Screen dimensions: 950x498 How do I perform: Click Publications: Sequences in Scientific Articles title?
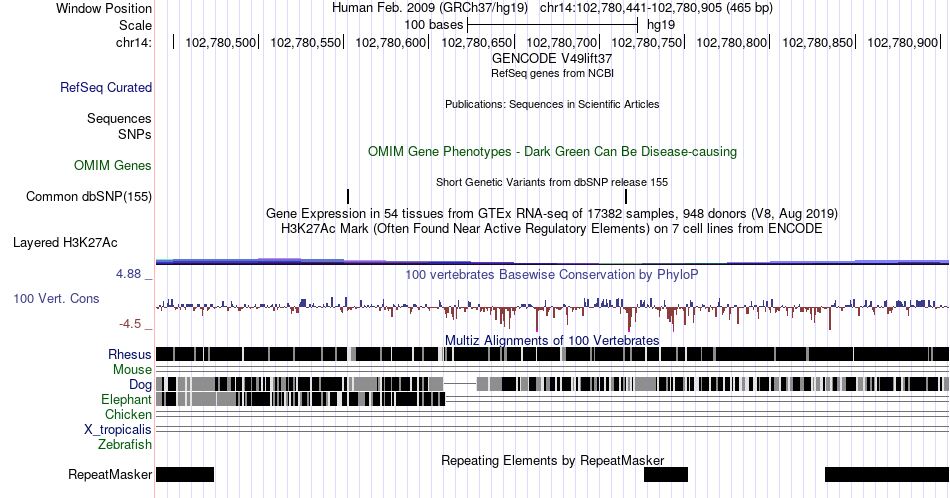point(552,104)
